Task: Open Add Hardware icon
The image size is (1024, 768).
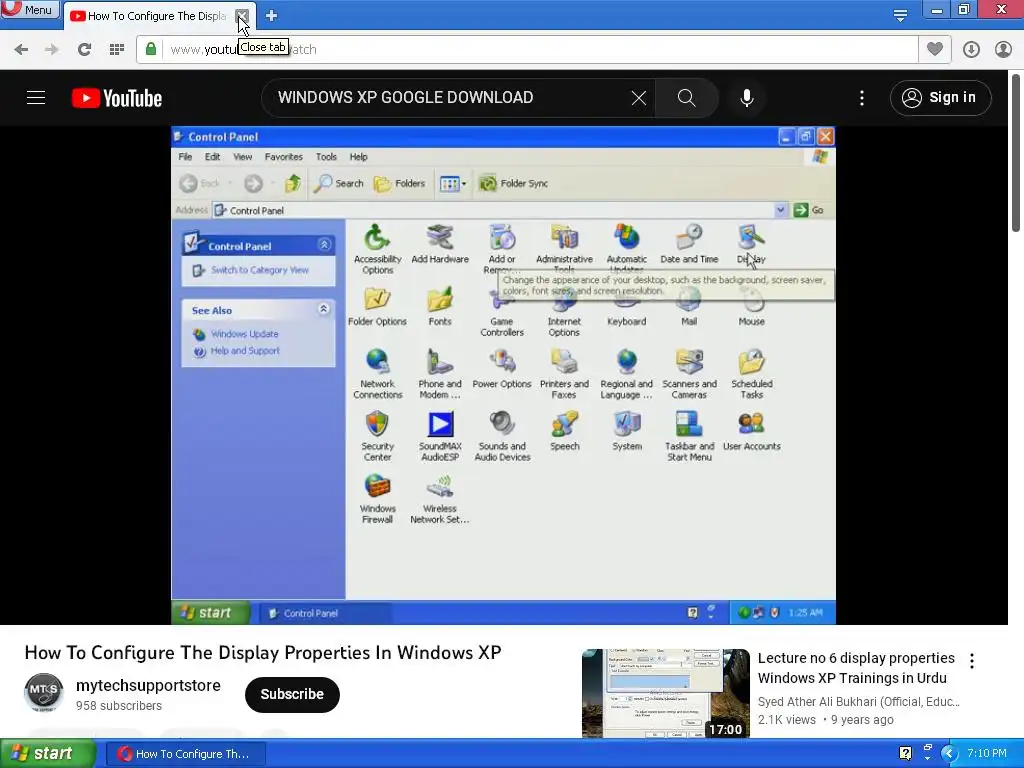Action: click(440, 244)
